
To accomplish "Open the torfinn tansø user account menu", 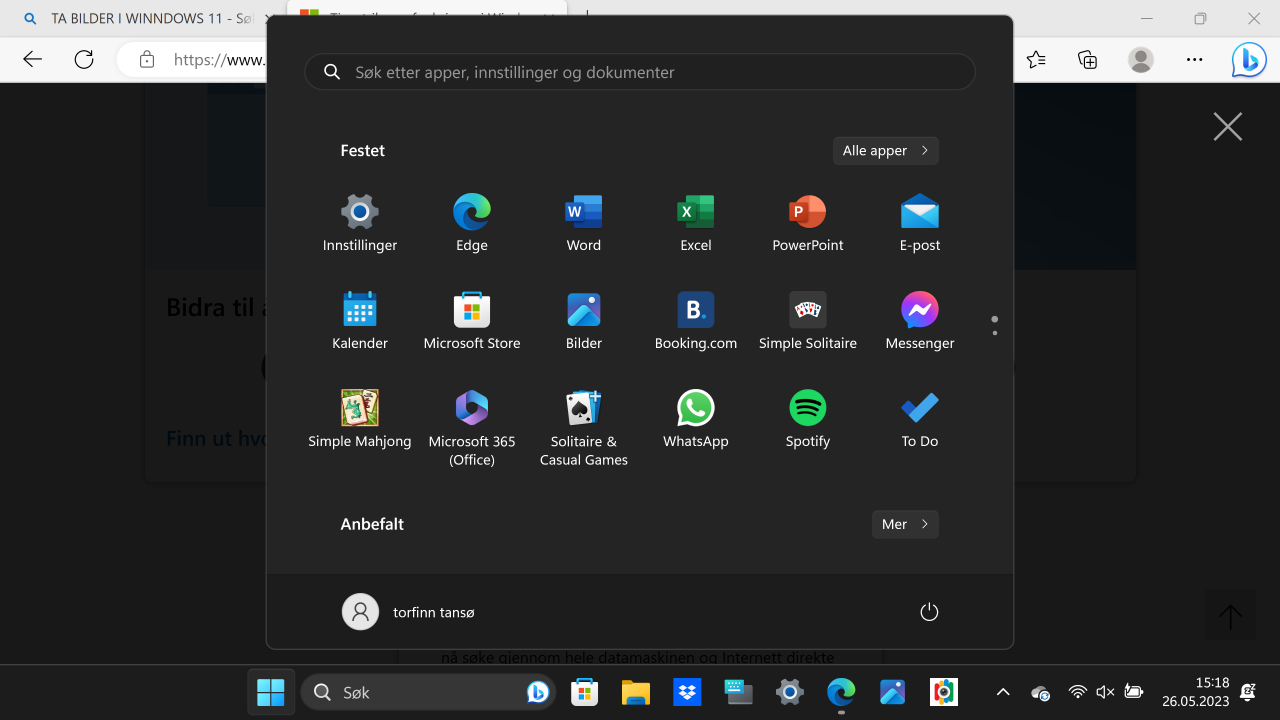I will tap(409, 612).
